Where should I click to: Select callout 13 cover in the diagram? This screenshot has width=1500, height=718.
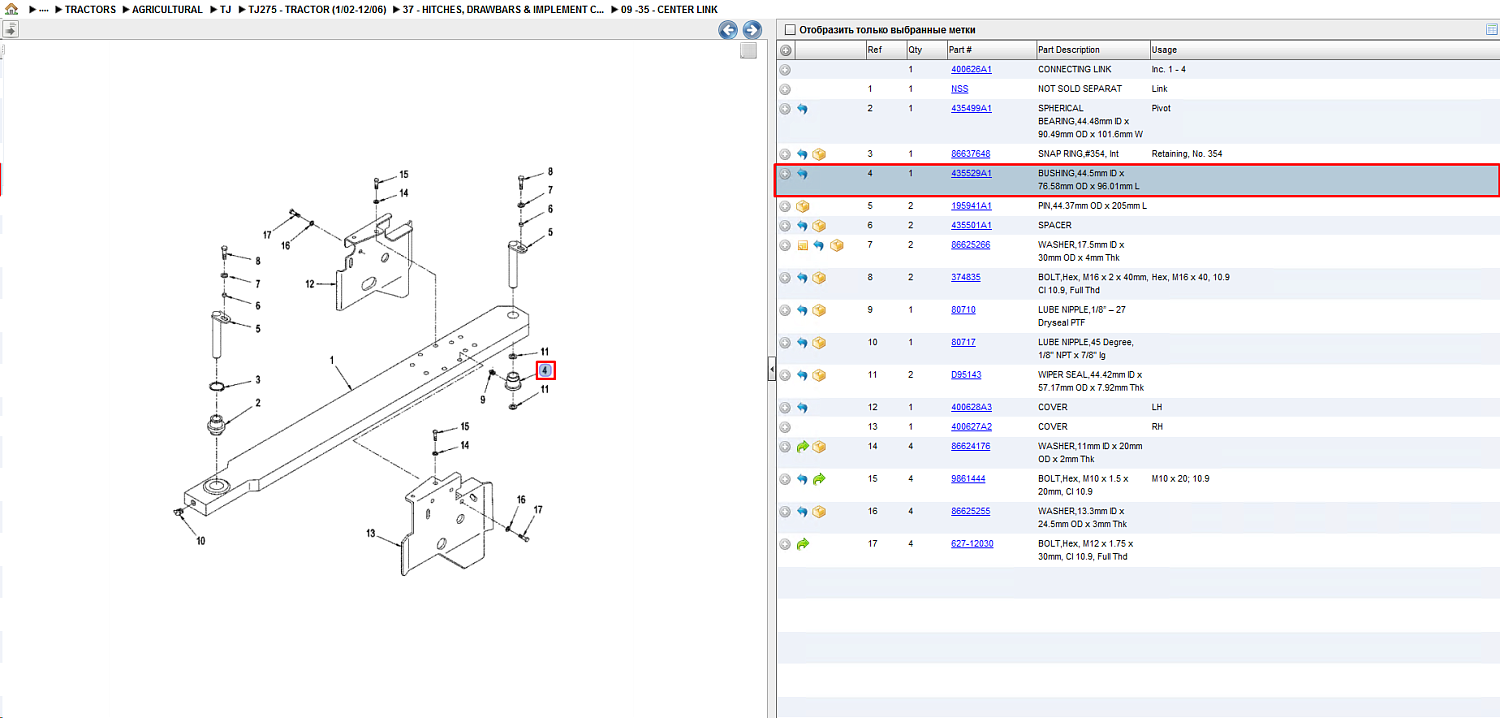(x=372, y=534)
